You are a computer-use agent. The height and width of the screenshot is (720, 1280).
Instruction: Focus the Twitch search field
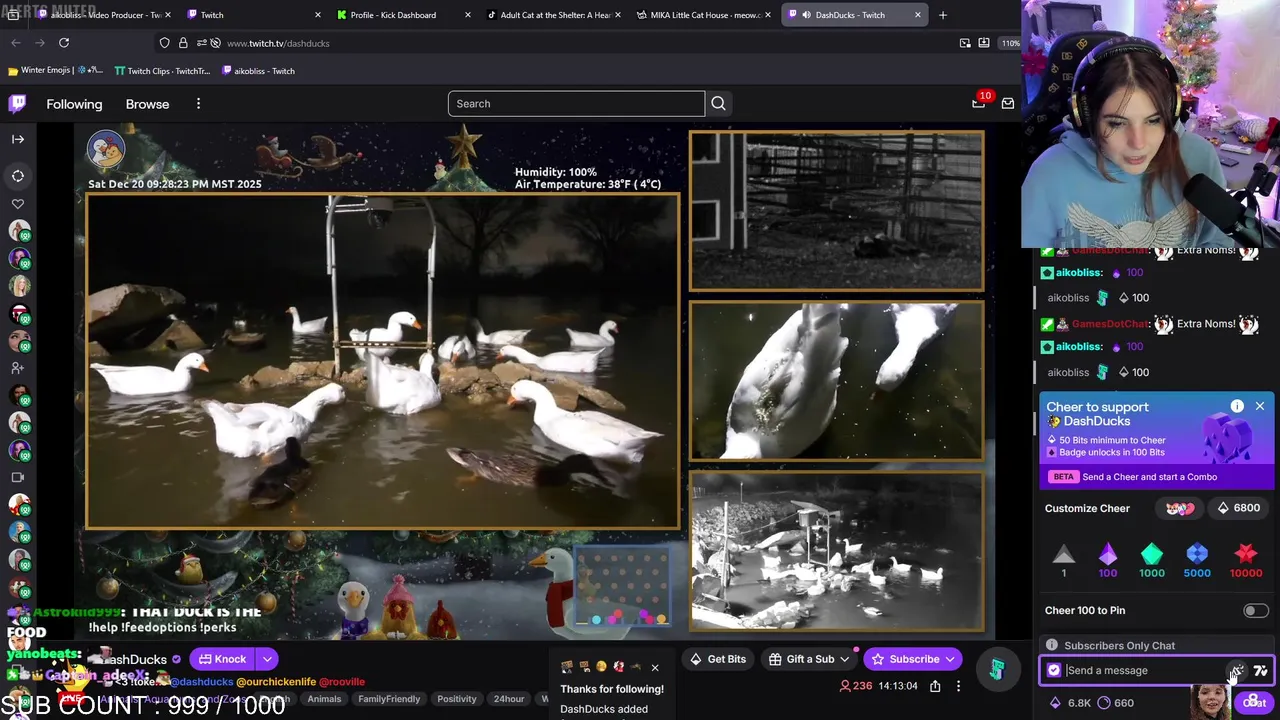pos(576,104)
